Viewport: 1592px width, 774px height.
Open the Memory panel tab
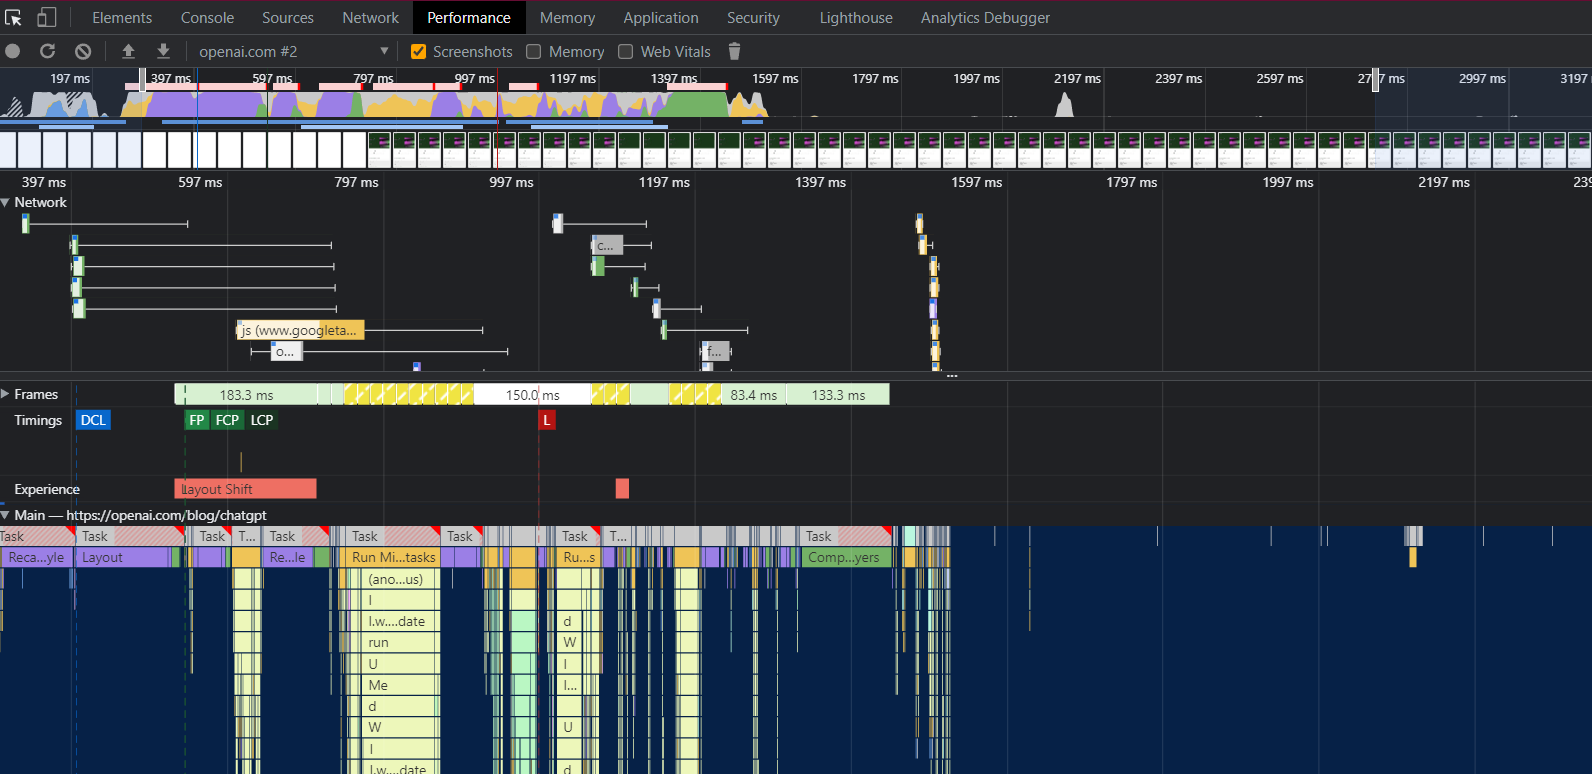[567, 17]
